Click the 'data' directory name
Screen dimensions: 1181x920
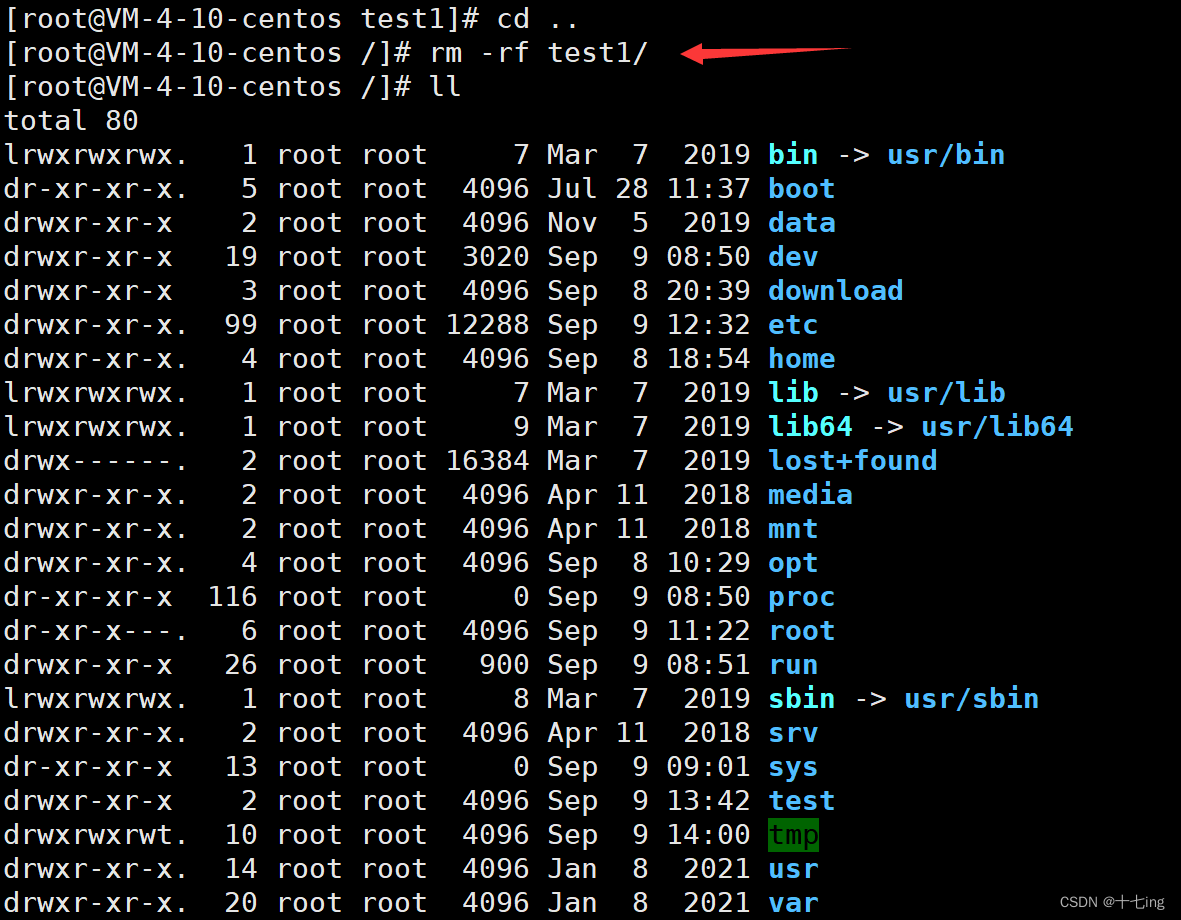[x=801, y=222]
